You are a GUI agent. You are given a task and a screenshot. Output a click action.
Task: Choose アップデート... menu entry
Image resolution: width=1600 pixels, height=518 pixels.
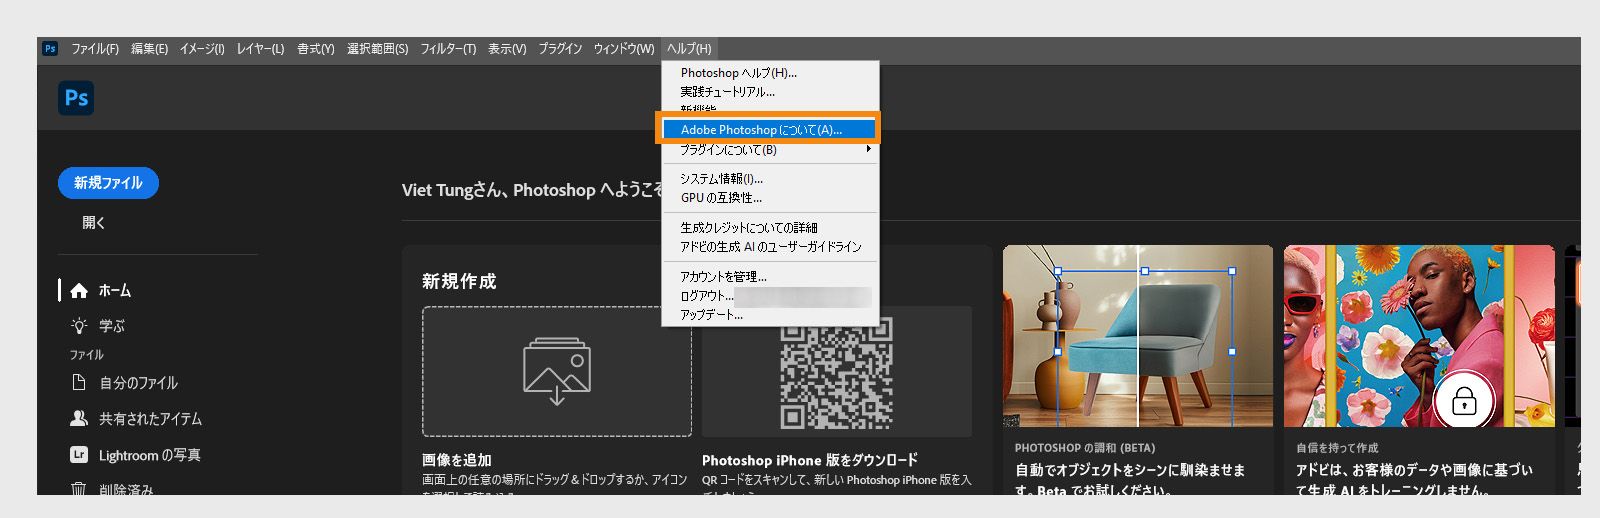[770, 315]
